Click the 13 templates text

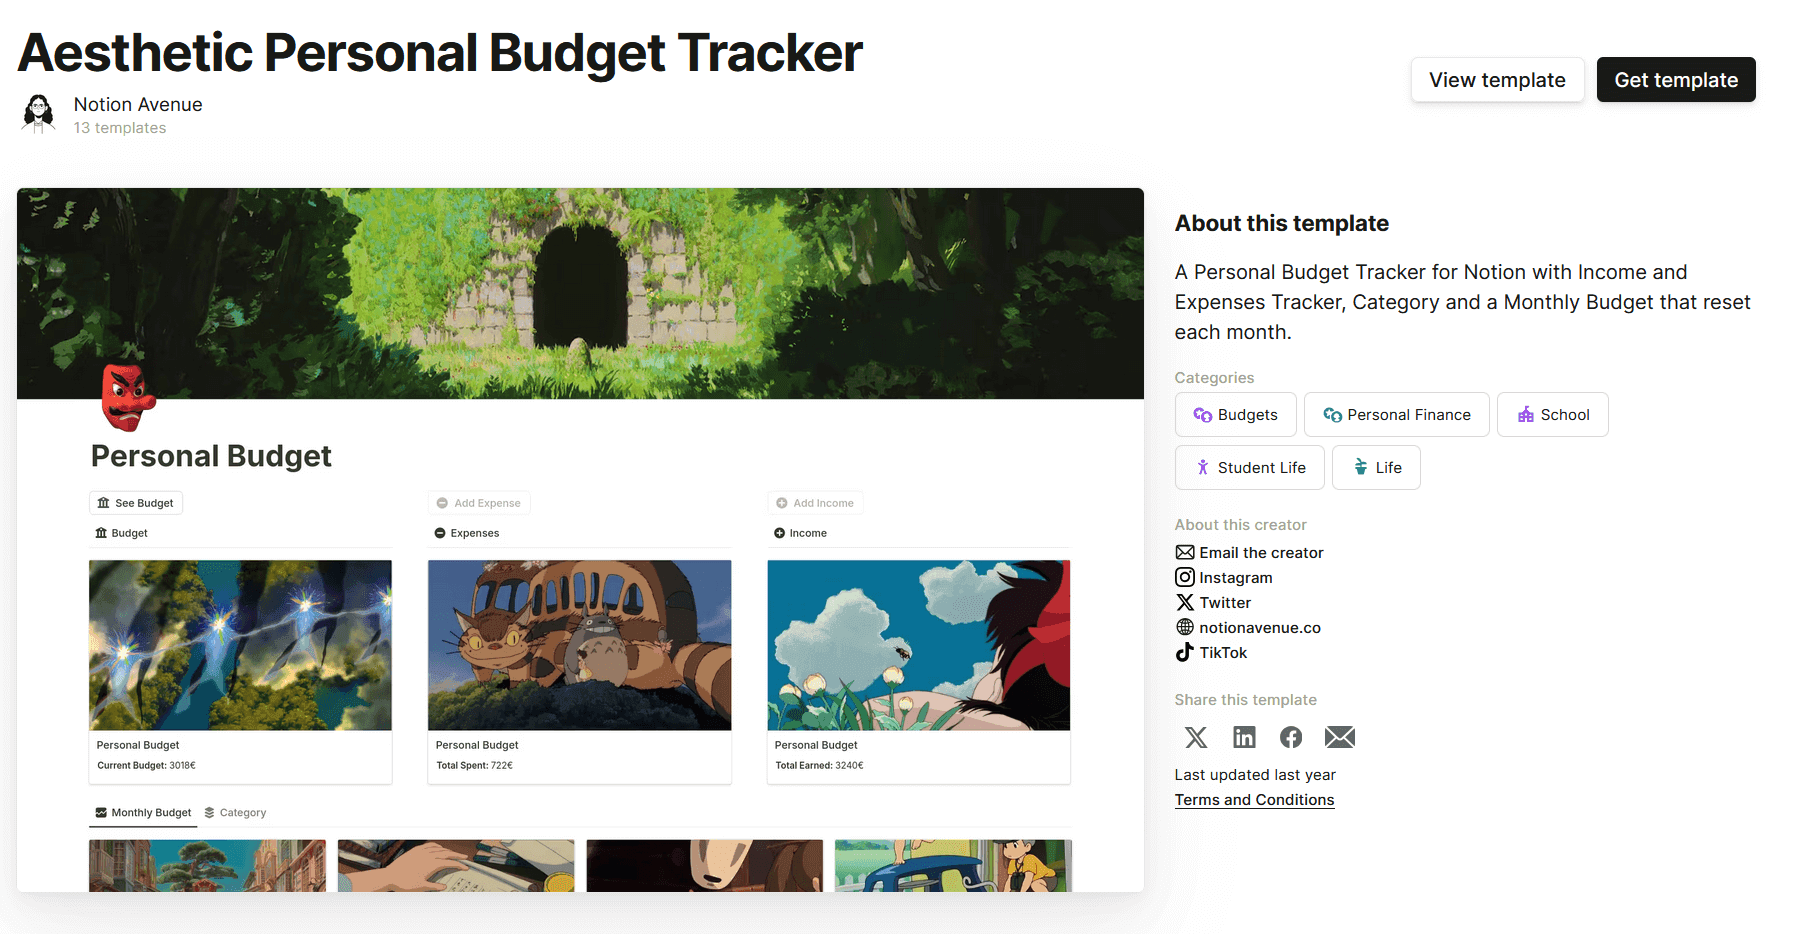[x=119, y=128]
